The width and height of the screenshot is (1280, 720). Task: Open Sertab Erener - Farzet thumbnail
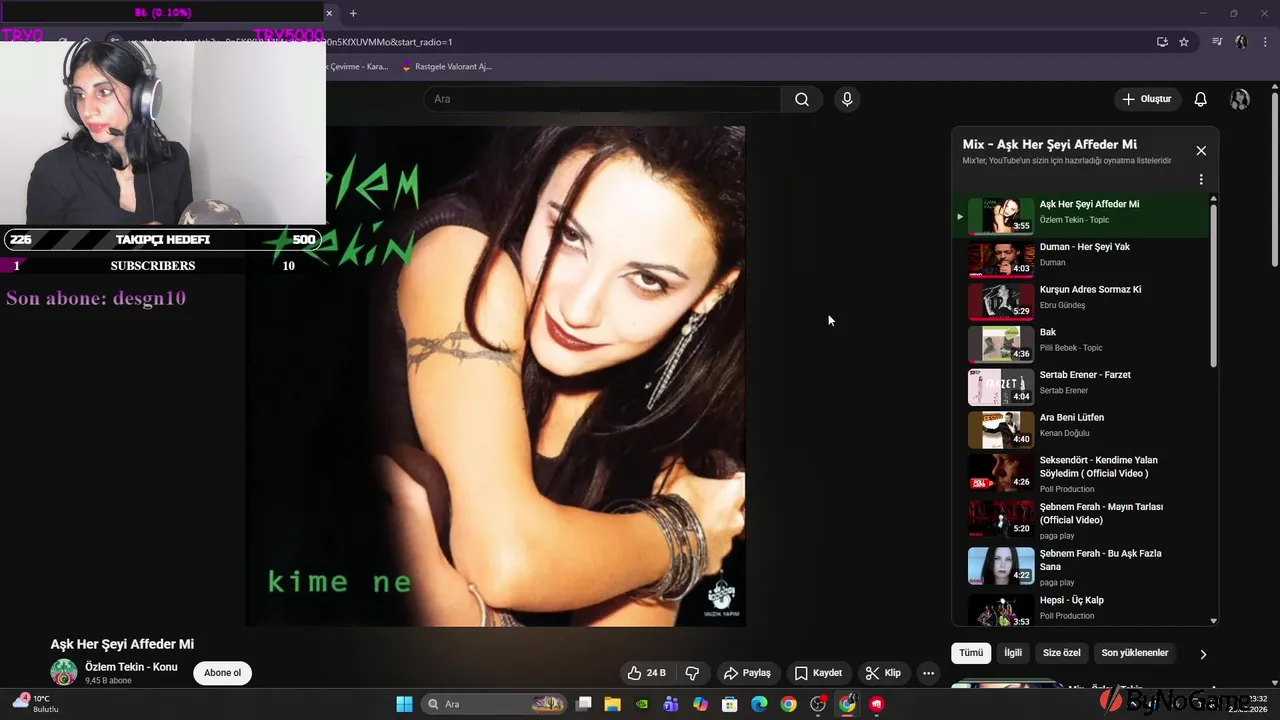(x=1001, y=387)
